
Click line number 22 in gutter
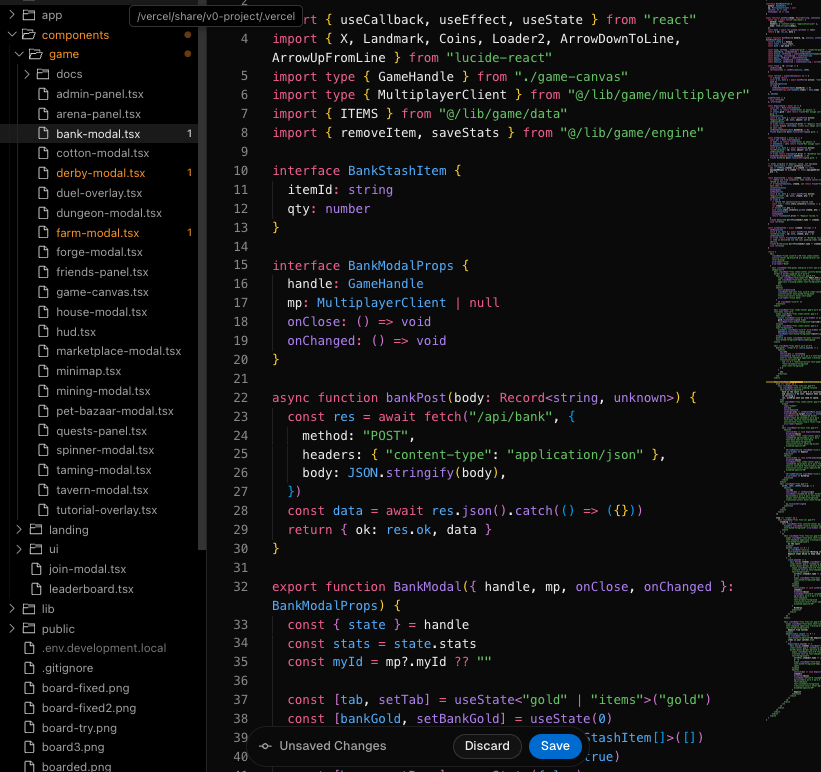click(240, 398)
